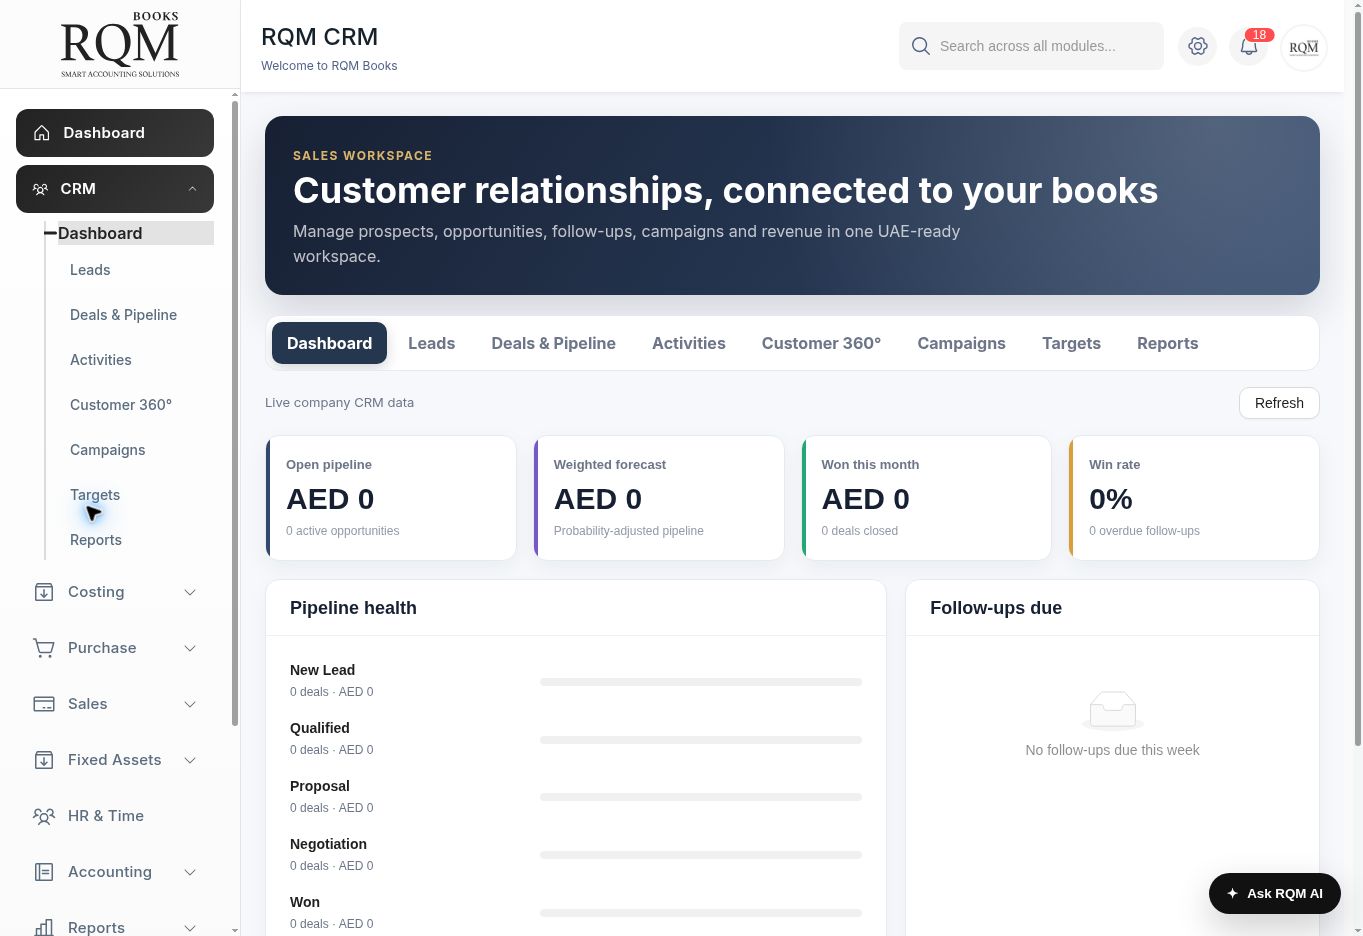1363x936 pixels.
Task: Click the Sales card icon
Action: coord(44,704)
